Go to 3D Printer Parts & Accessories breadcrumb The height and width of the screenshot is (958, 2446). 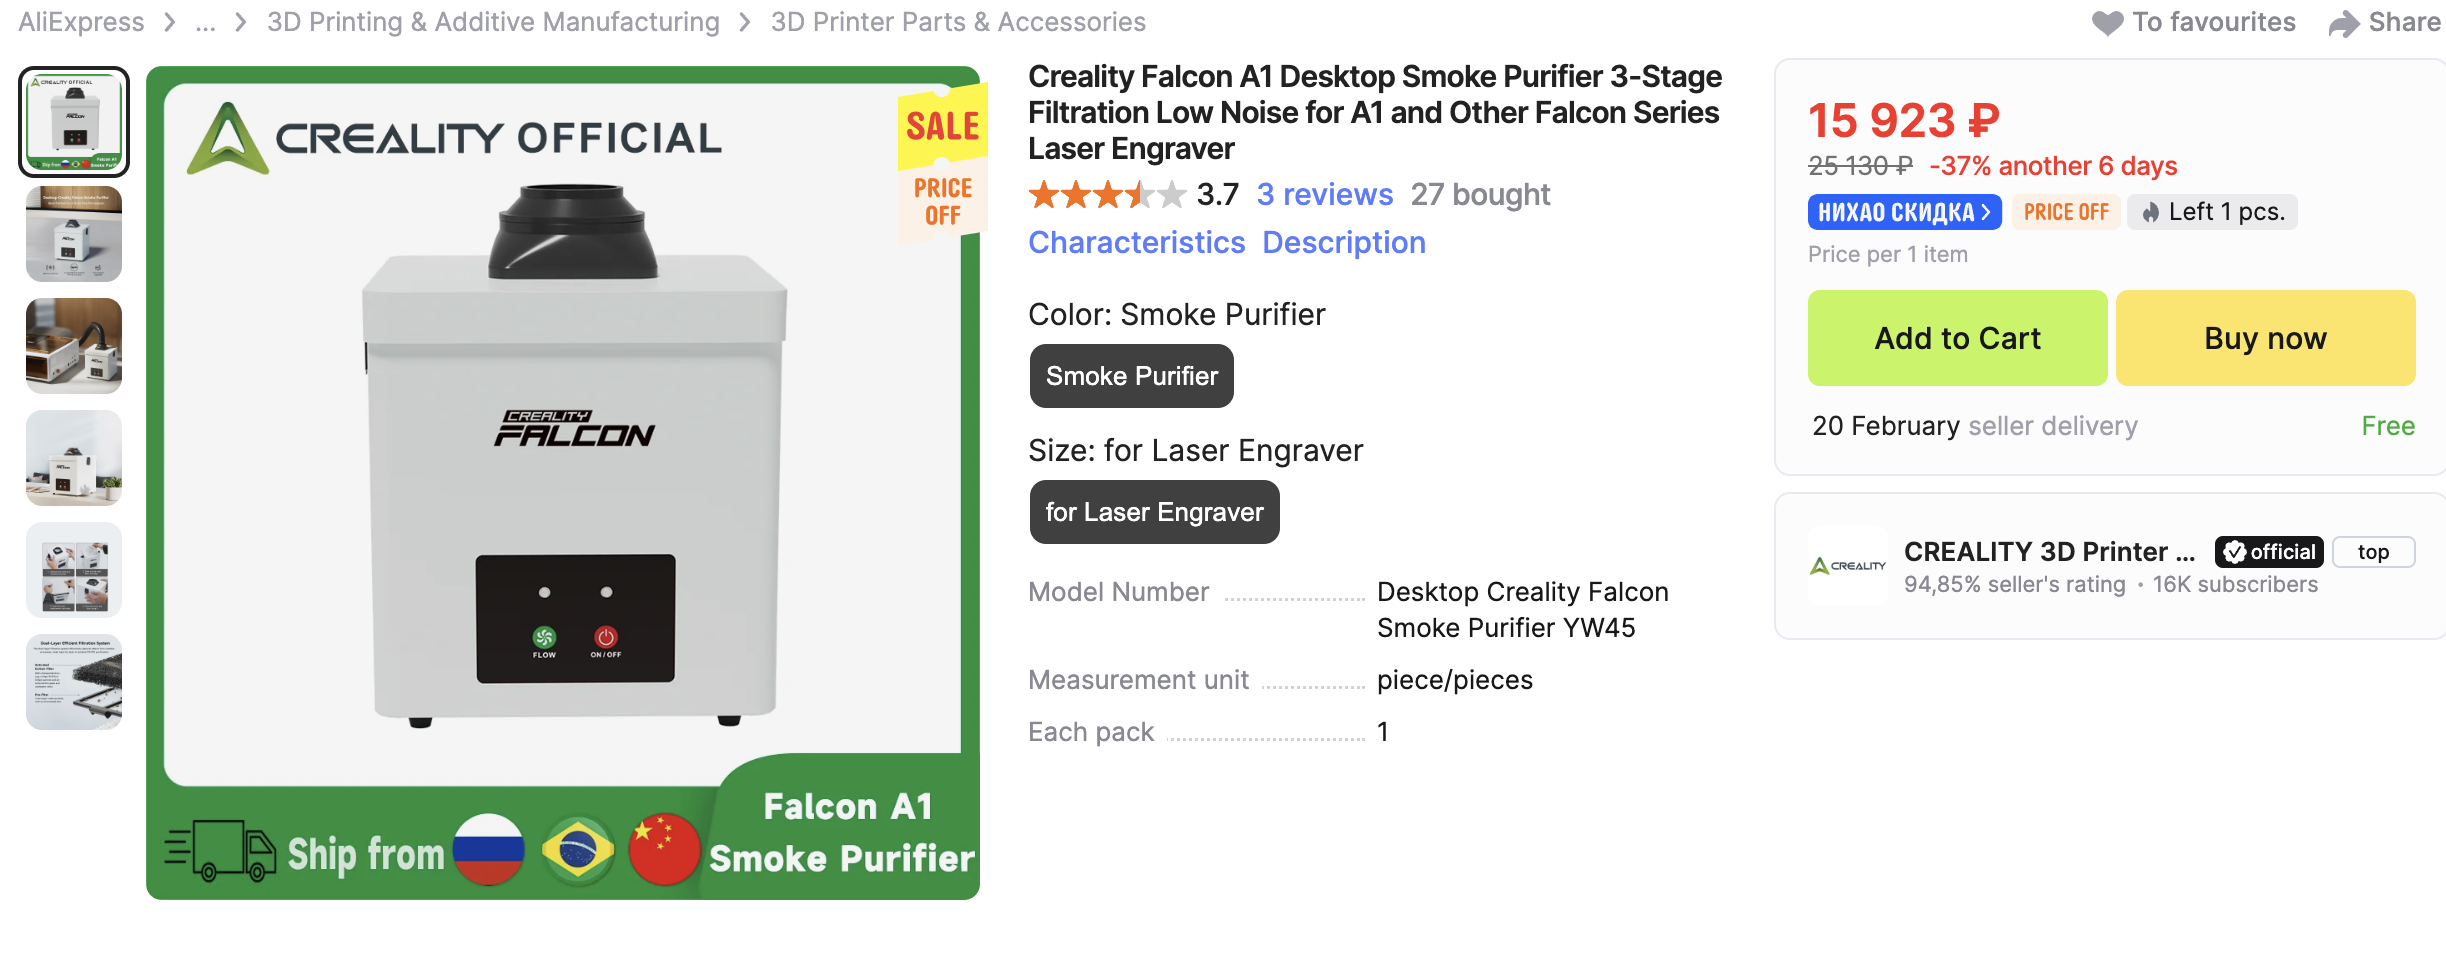[957, 23]
